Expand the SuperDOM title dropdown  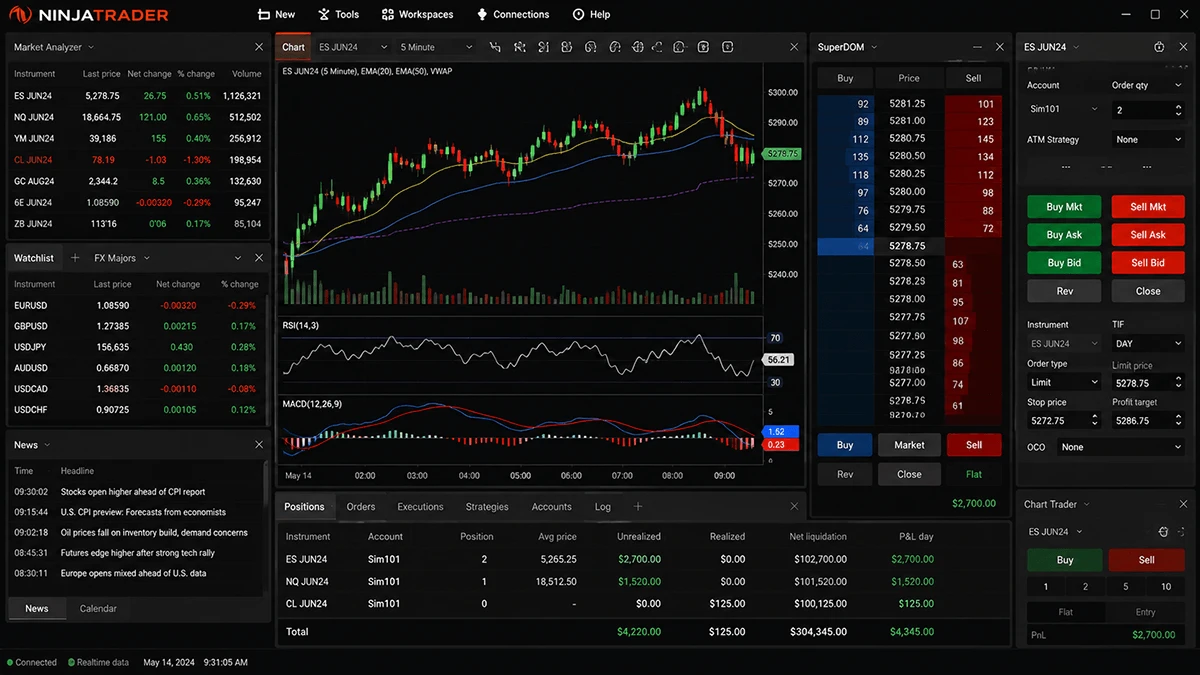tap(874, 47)
